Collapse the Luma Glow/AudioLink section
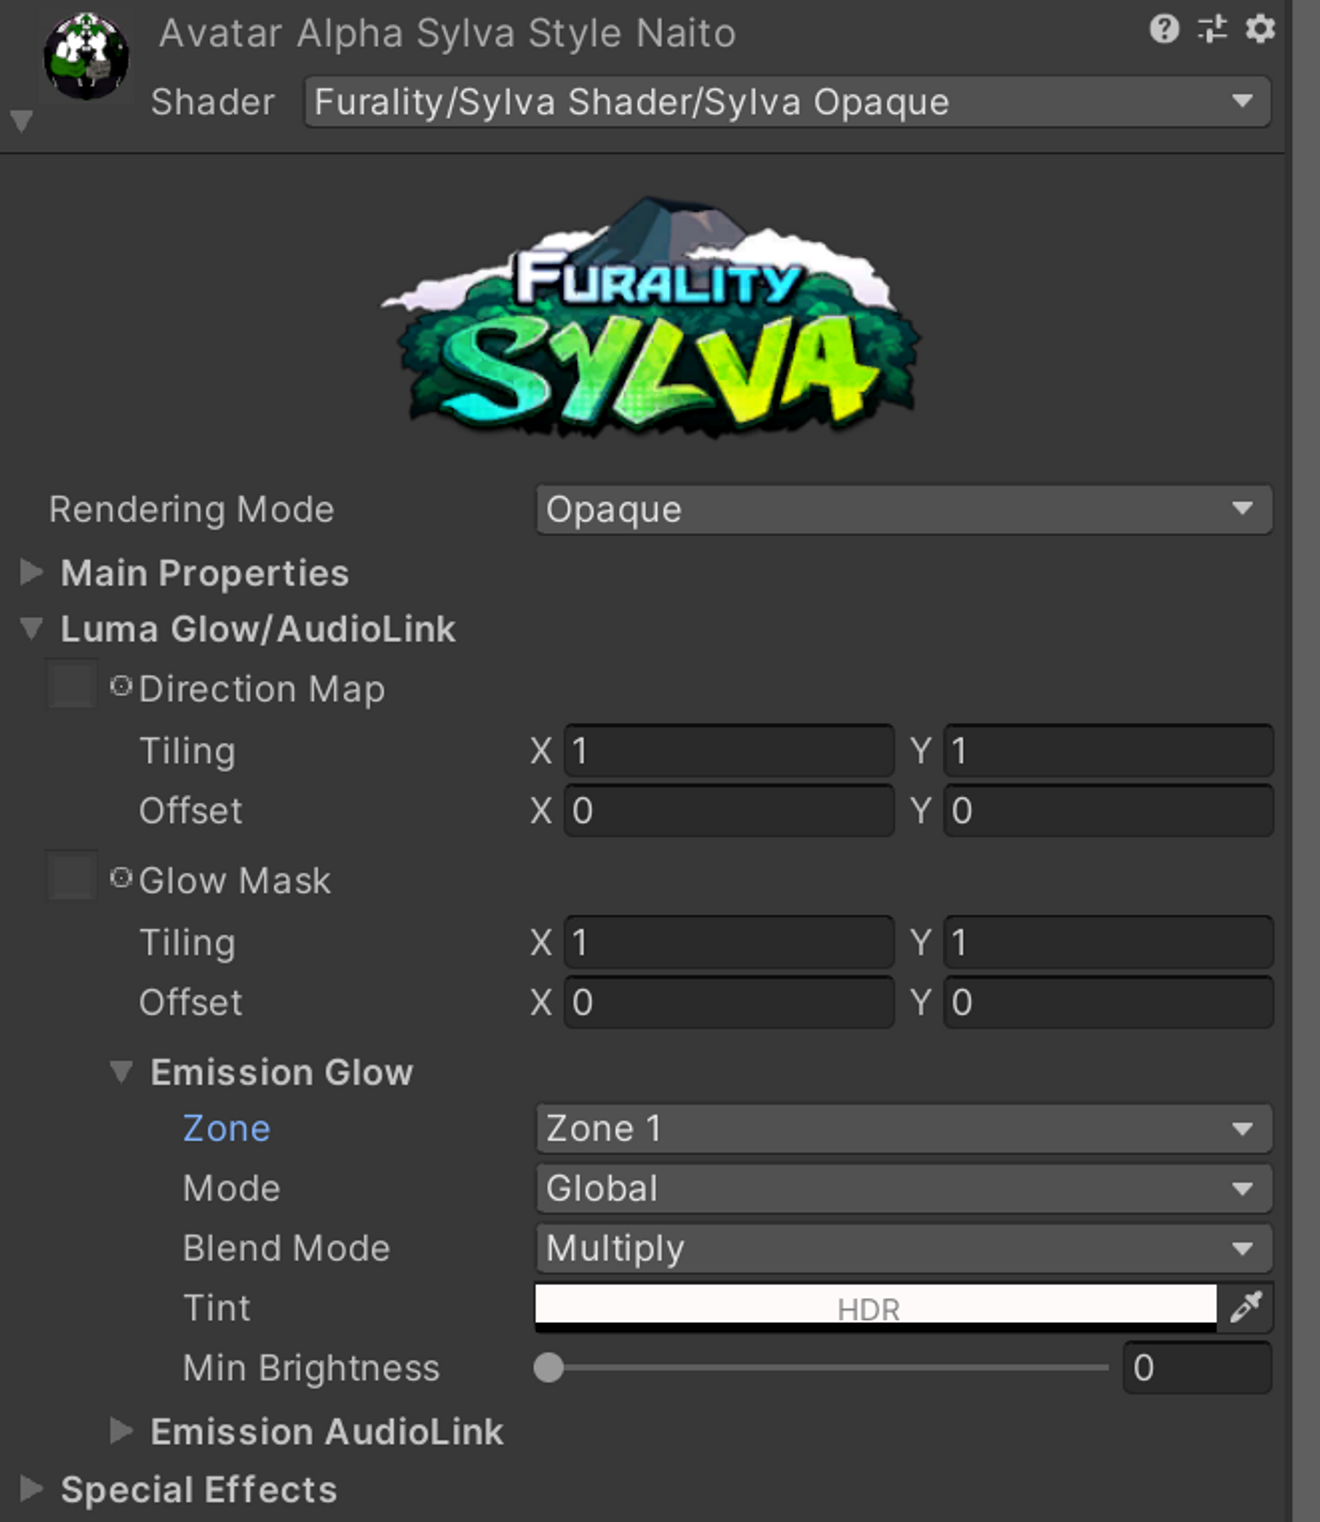 click(32, 628)
